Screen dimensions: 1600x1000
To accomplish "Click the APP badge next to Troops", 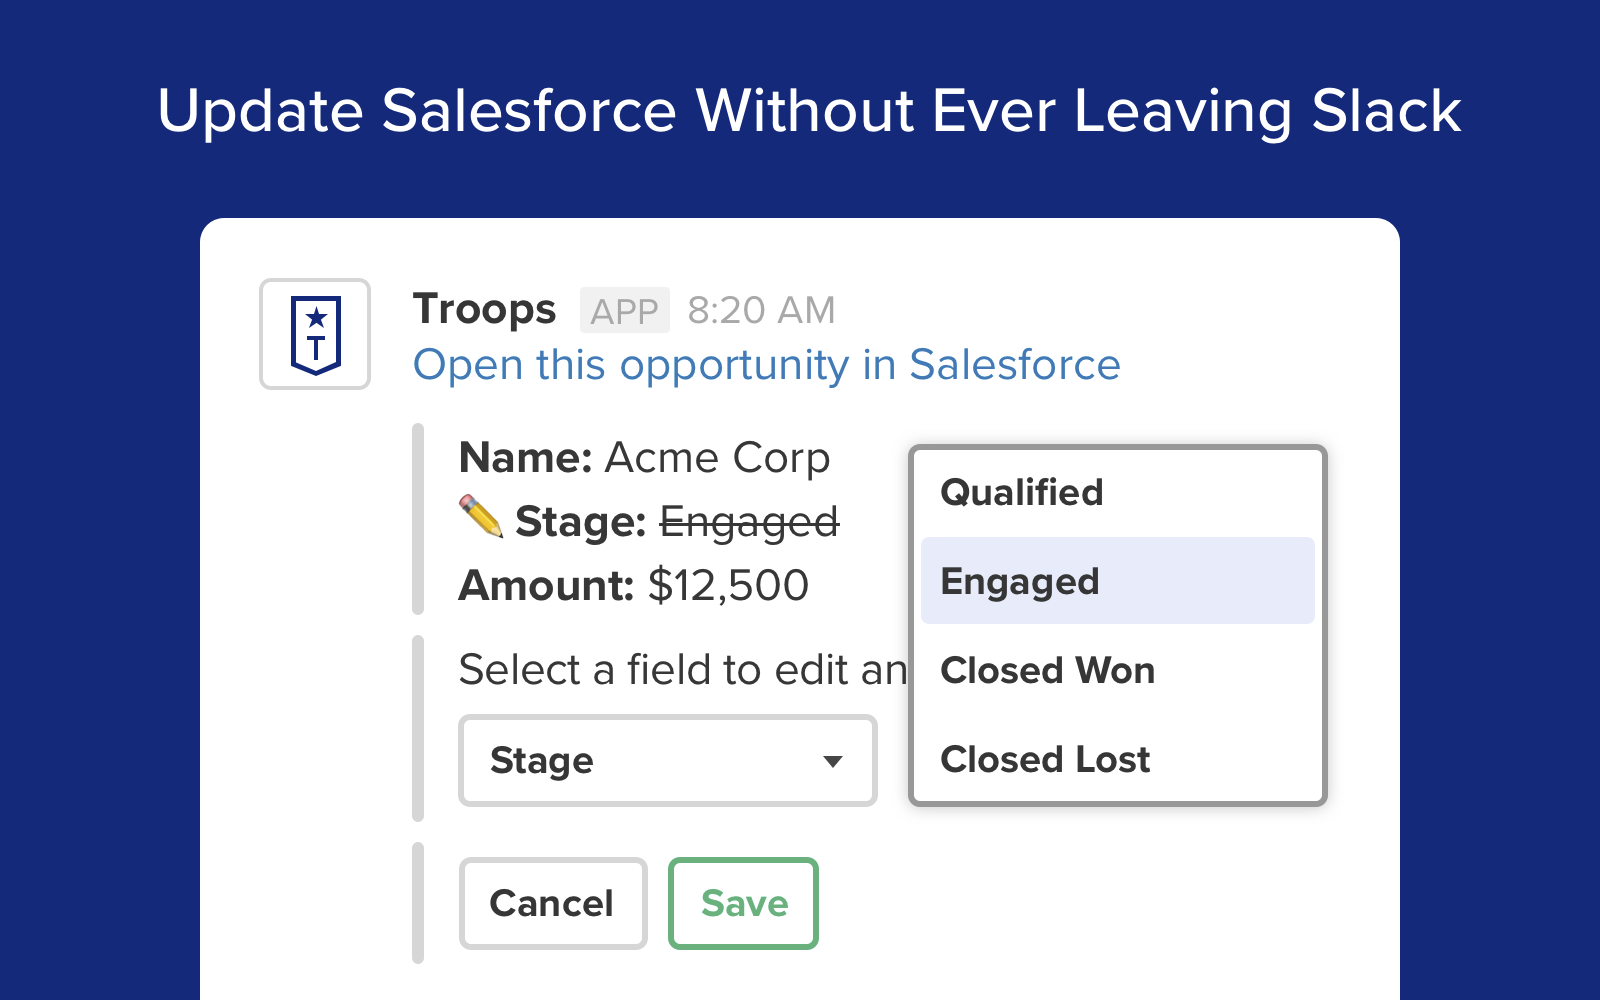I will (624, 311).
